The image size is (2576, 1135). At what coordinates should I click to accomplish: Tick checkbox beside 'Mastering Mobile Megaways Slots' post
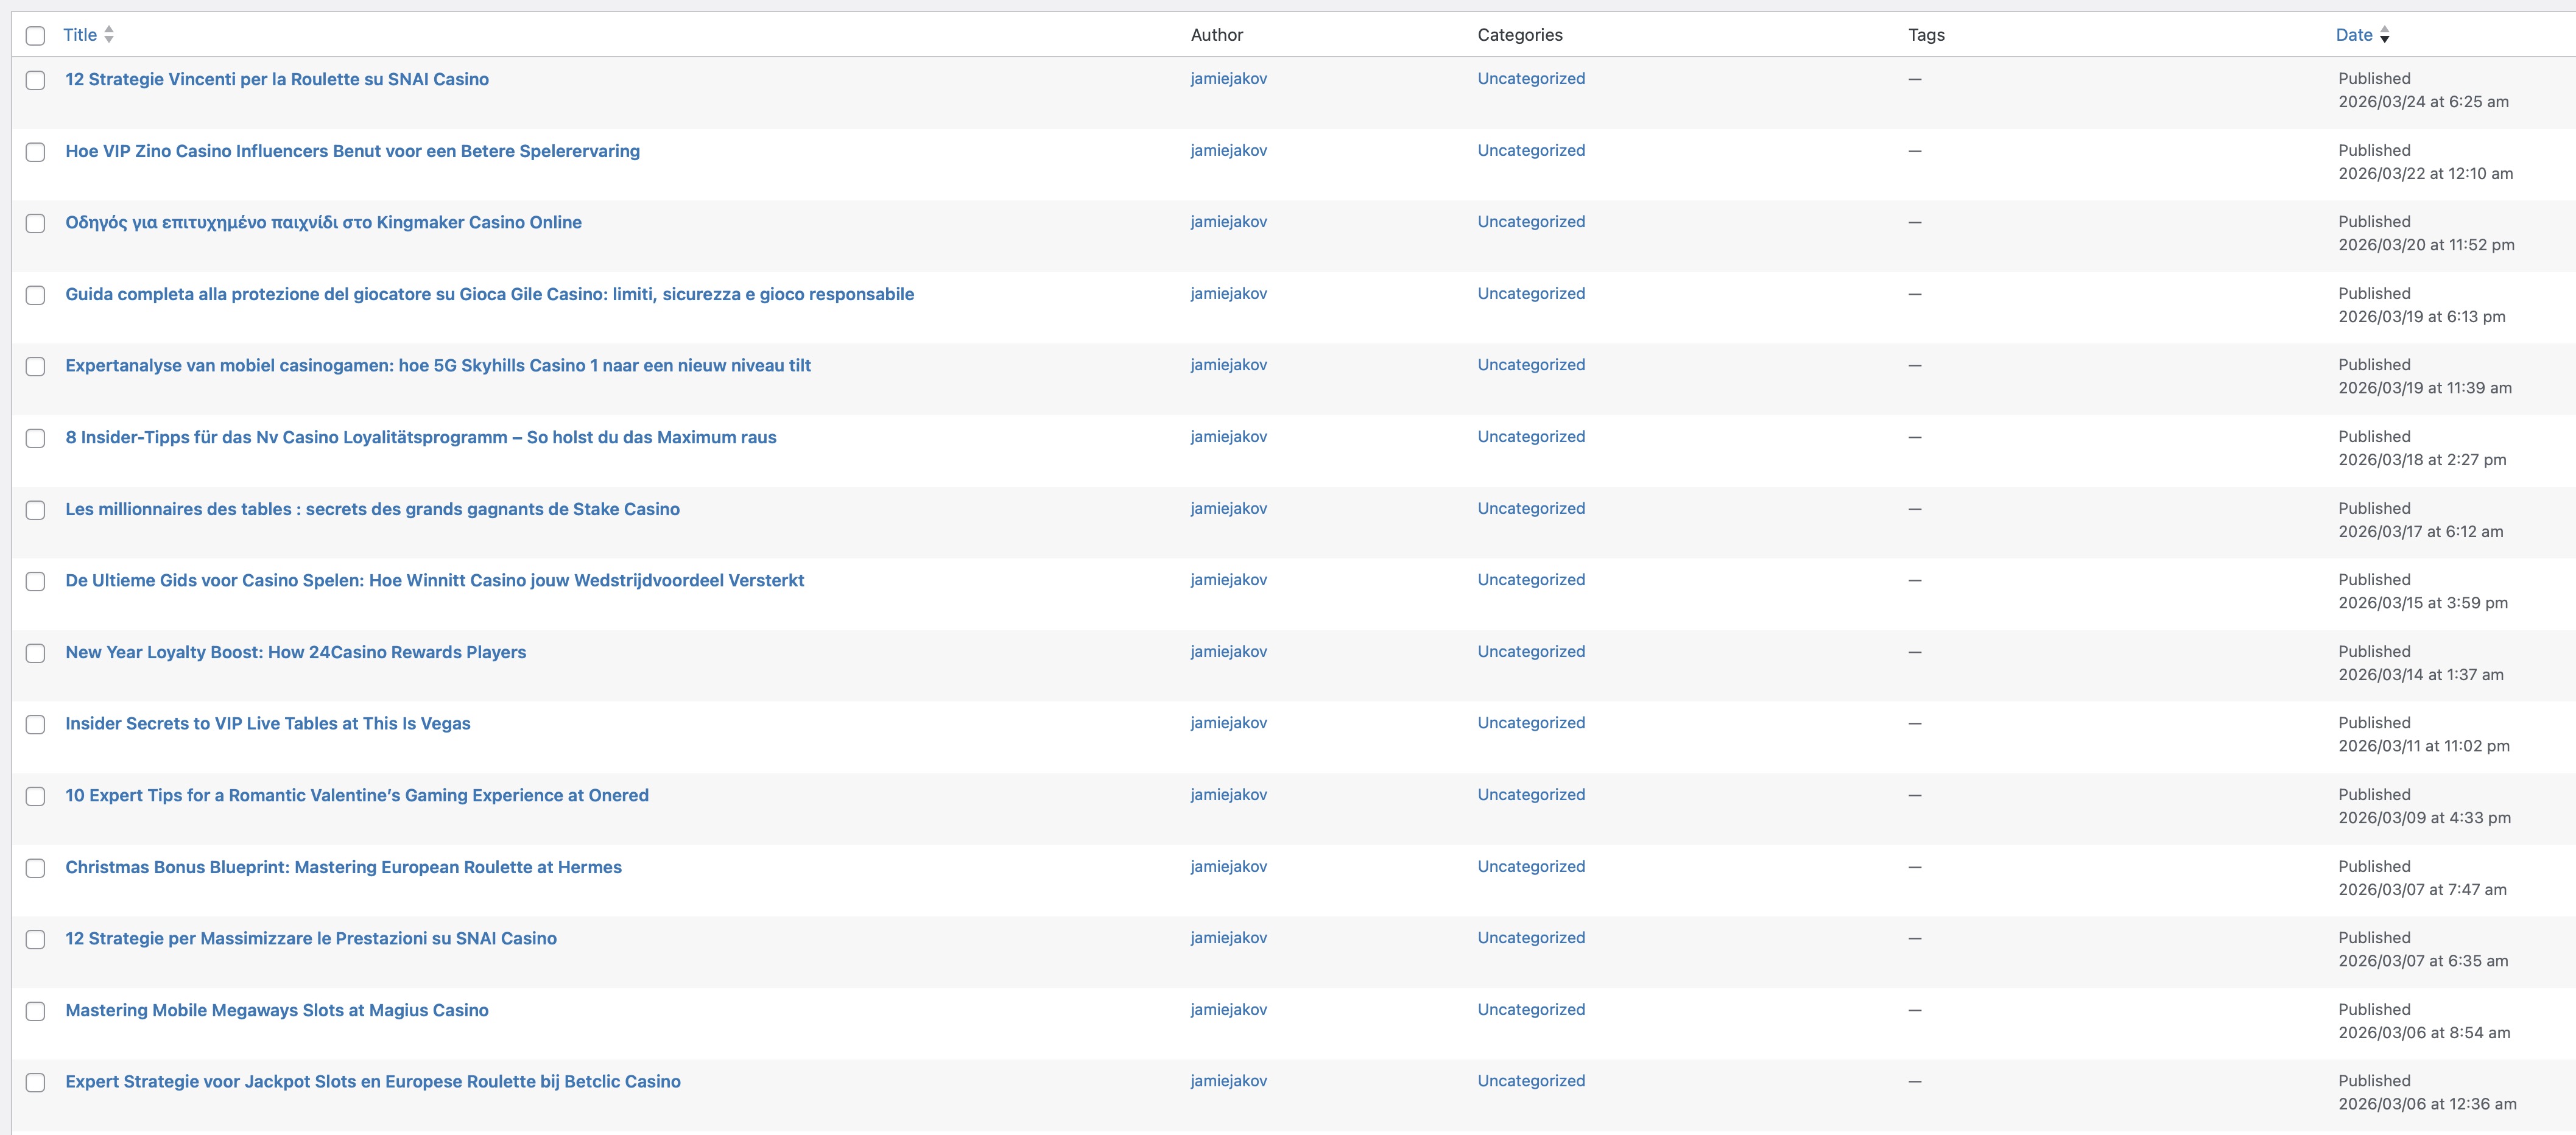[35, 1011]
